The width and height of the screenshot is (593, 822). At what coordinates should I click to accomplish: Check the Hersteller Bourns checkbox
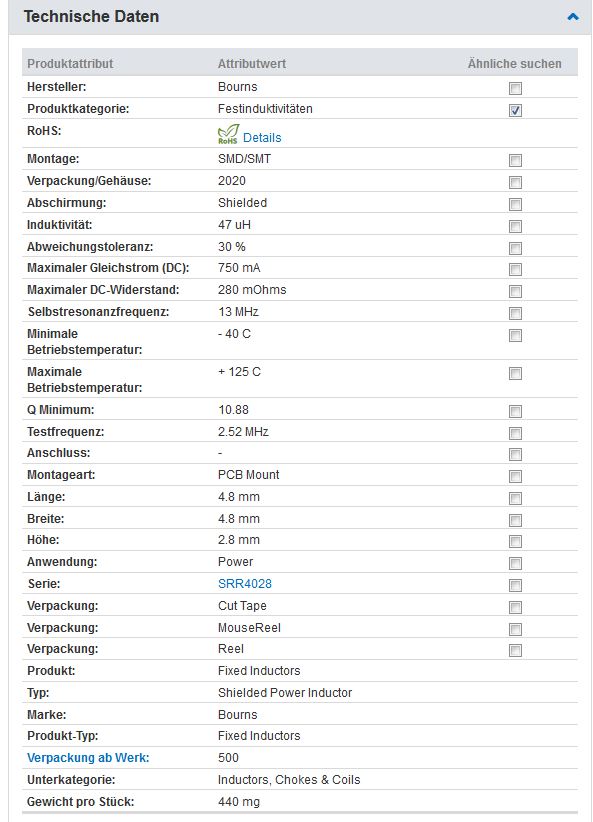click(515, 88)
